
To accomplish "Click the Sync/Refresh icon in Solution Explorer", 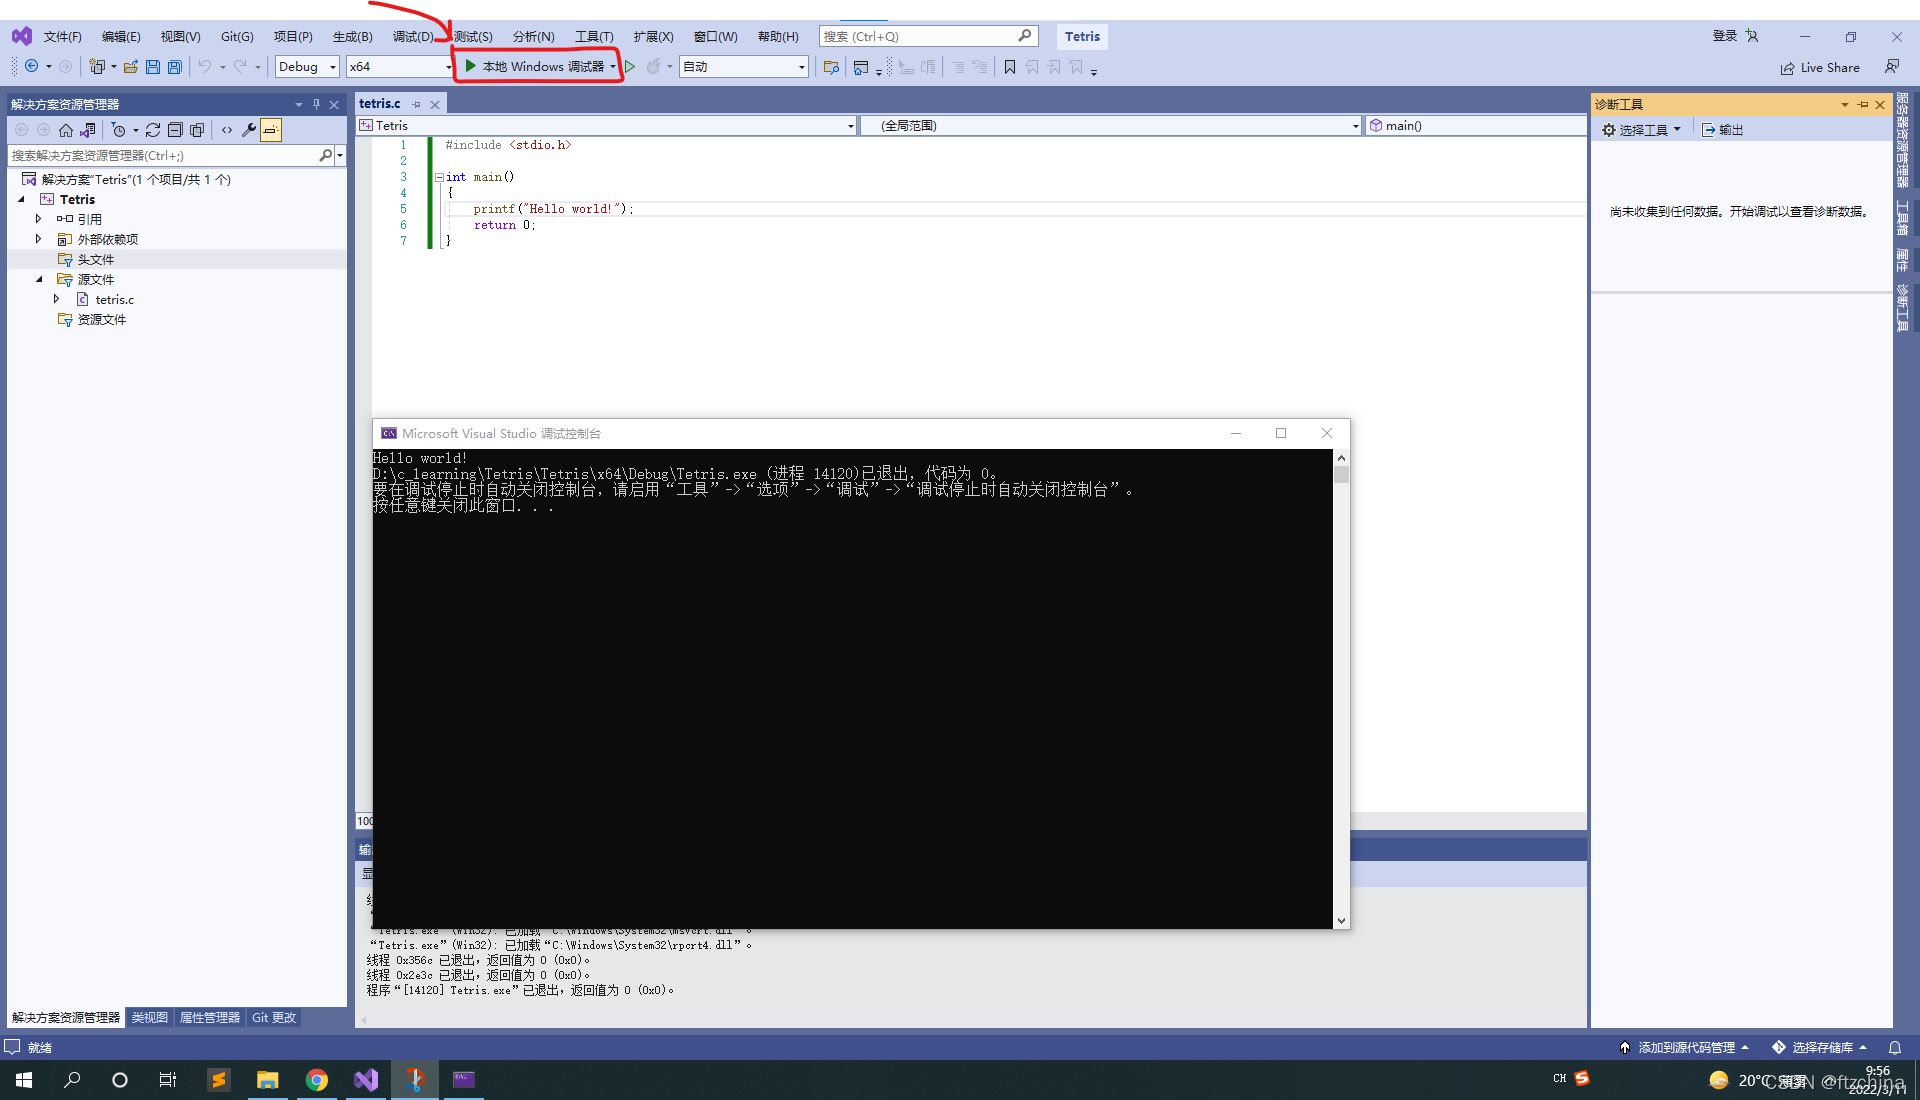I will (153, 130).
